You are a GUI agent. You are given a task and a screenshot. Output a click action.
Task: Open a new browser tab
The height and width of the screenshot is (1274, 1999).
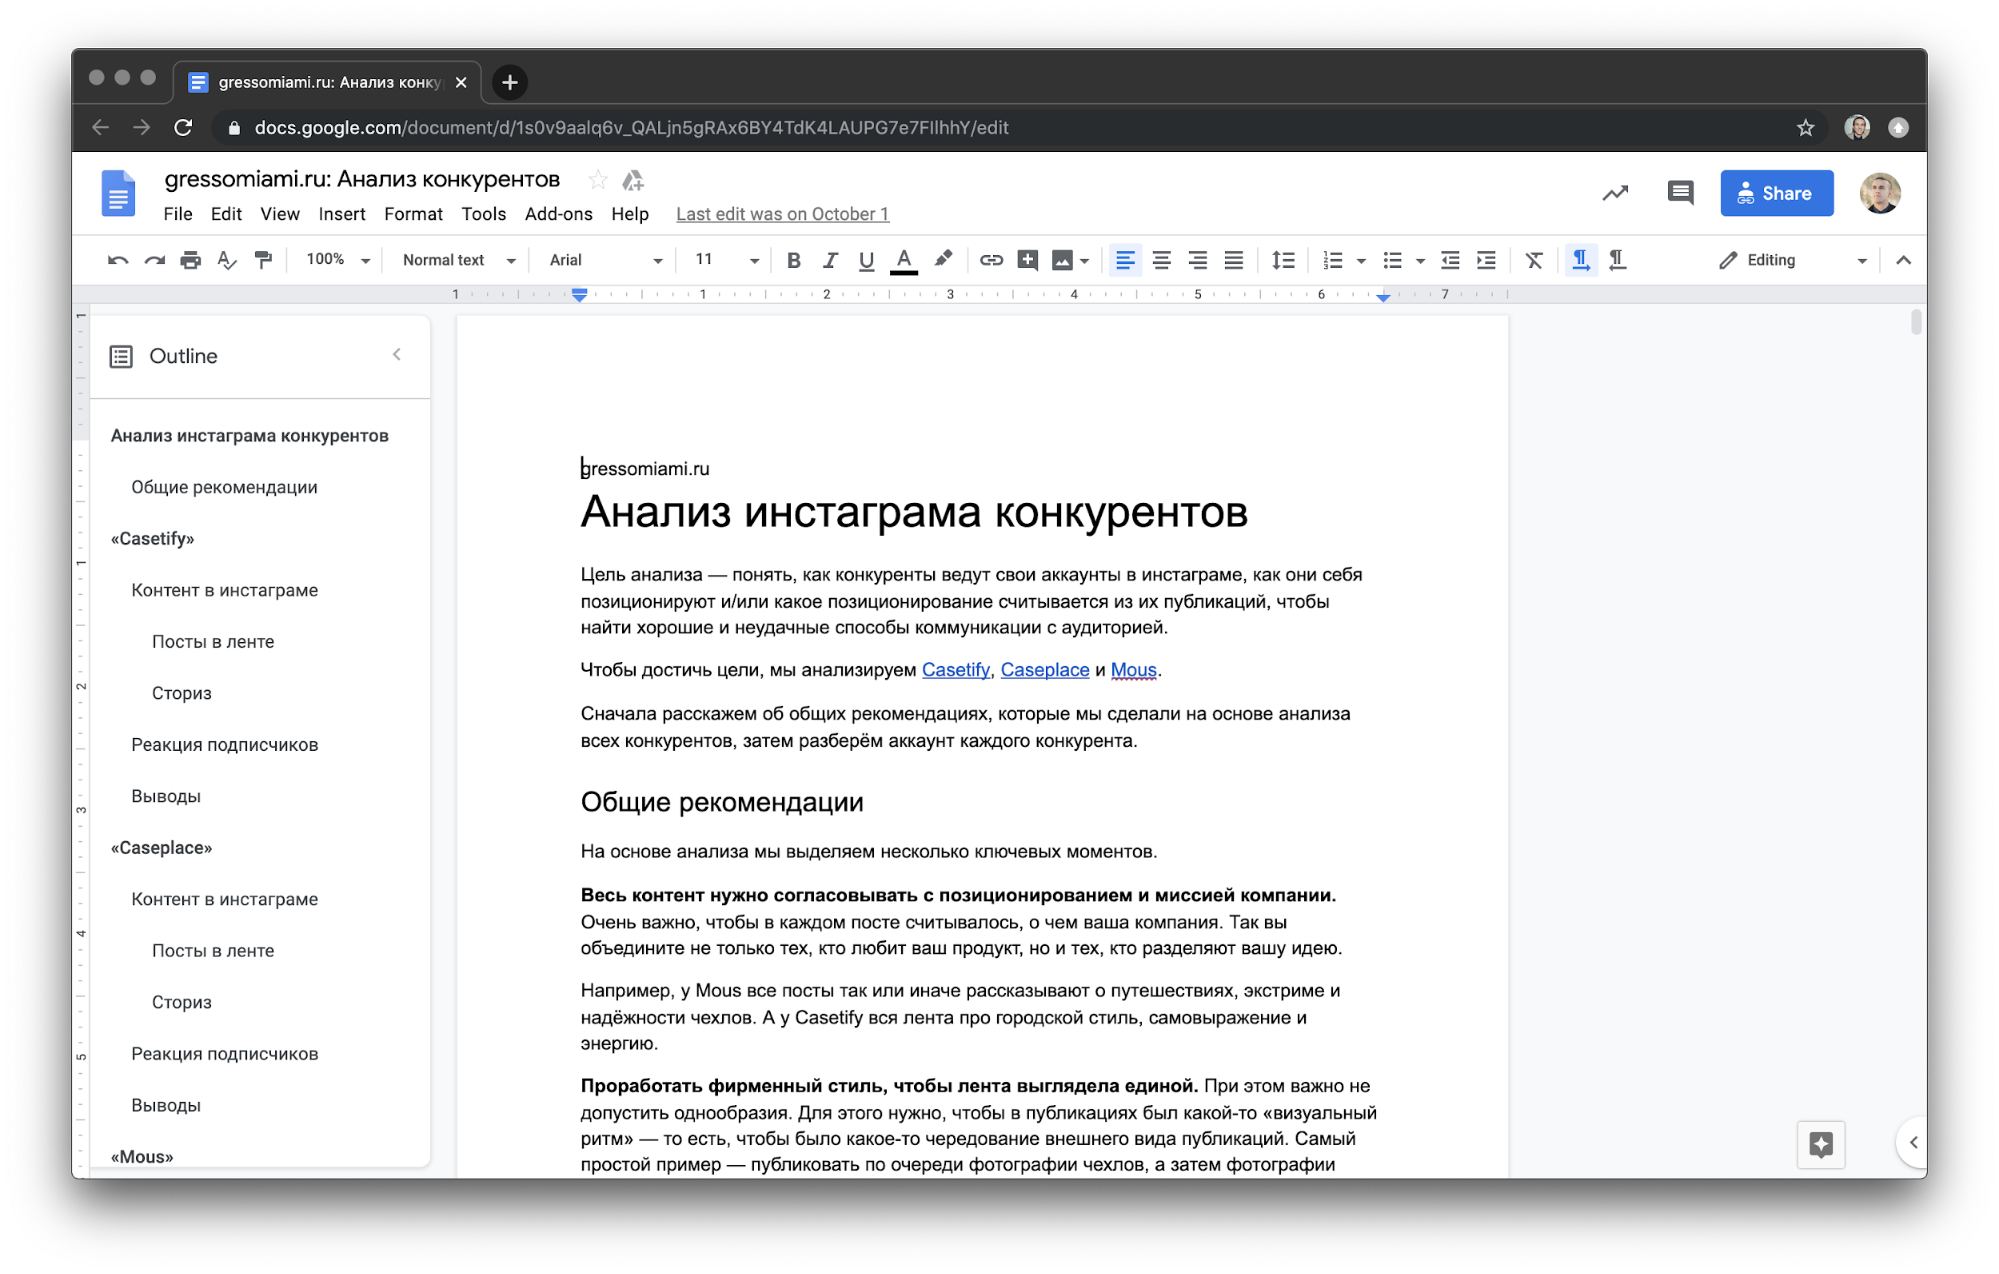pyautogui.click(x=510, y=82)
